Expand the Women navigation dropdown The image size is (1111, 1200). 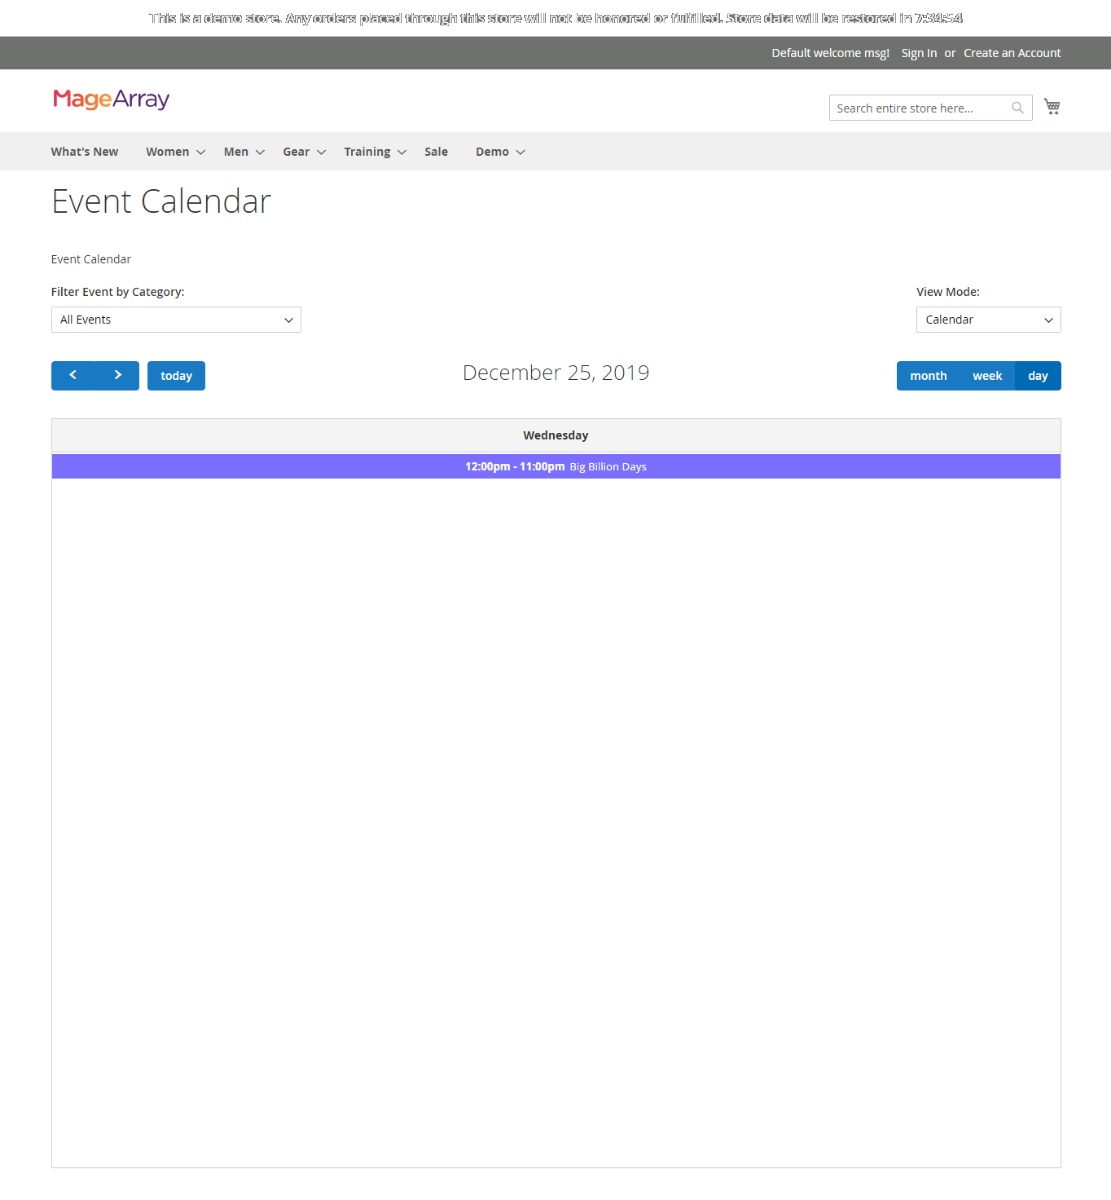pos(167,151)
